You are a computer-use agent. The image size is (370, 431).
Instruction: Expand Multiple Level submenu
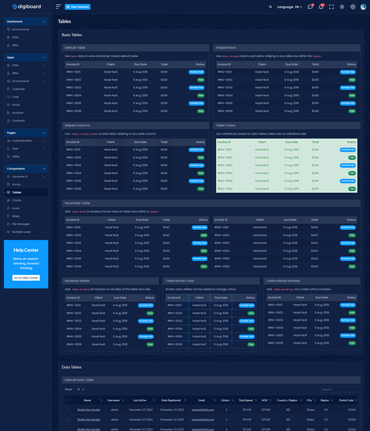(x=26, y=232)
